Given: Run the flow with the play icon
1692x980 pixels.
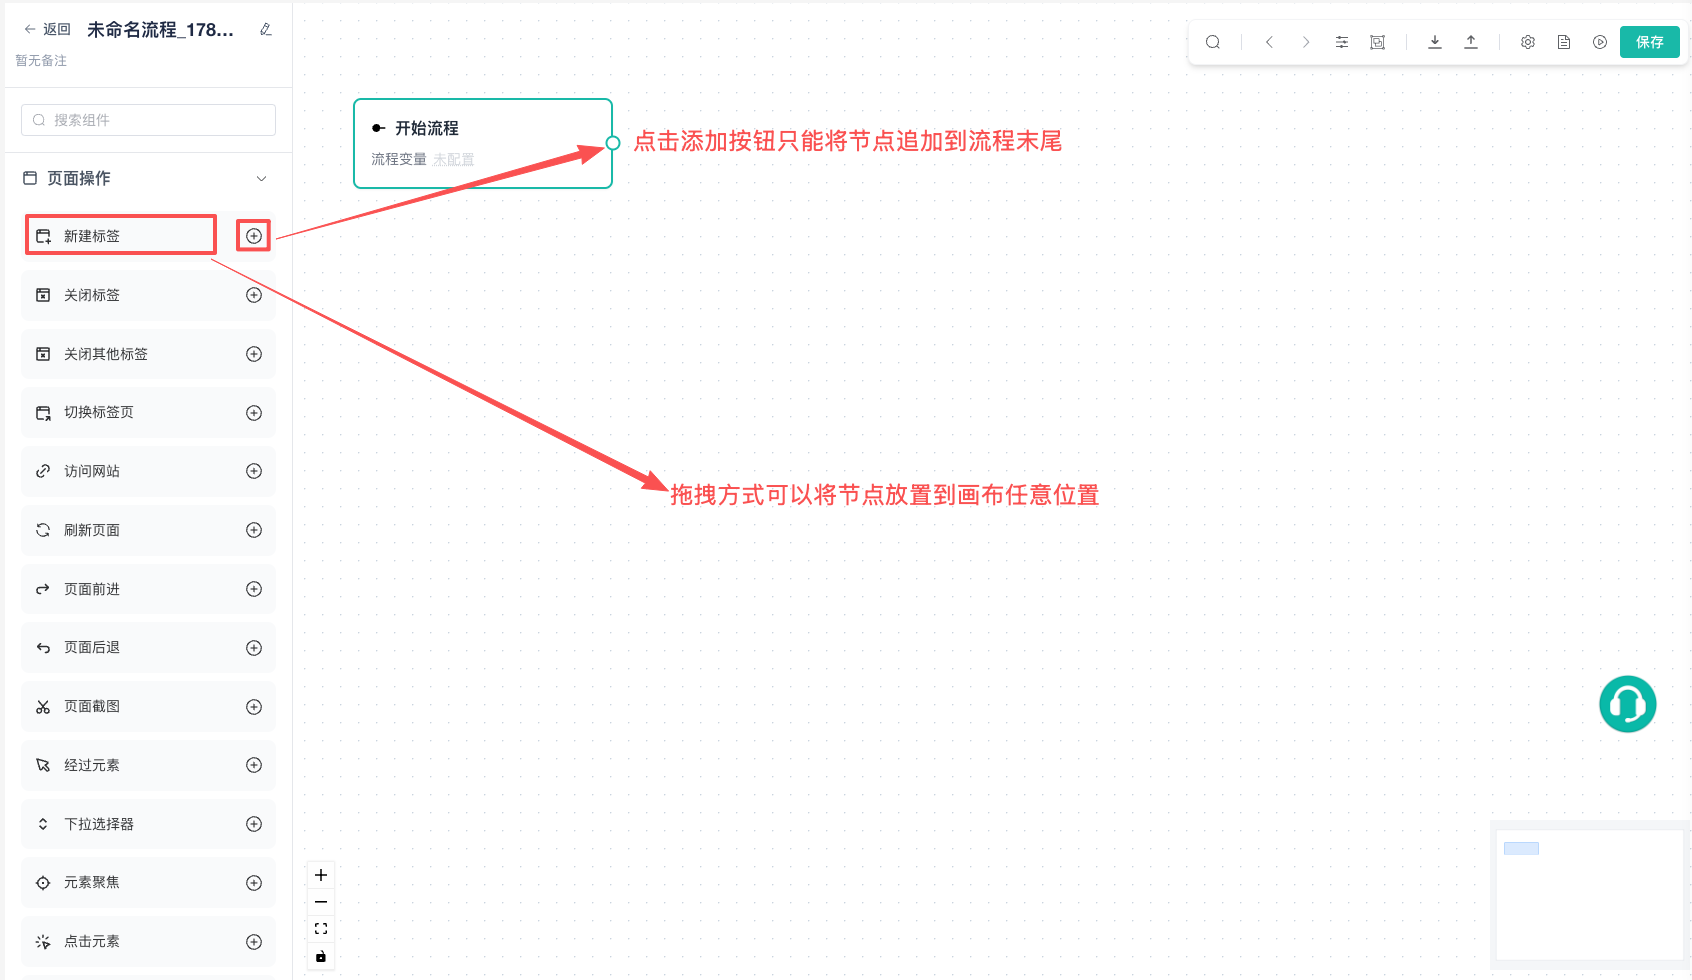Looking at the screenshot, I should coord(1600,42).
